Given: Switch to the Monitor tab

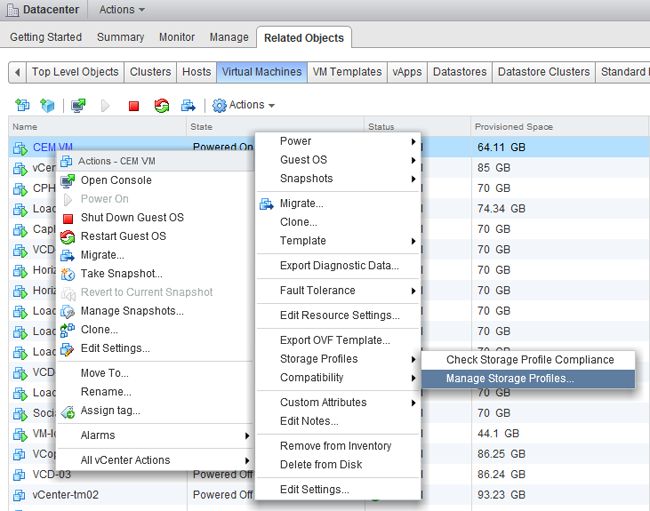Looking at the screenshot, I should [177, 38].
